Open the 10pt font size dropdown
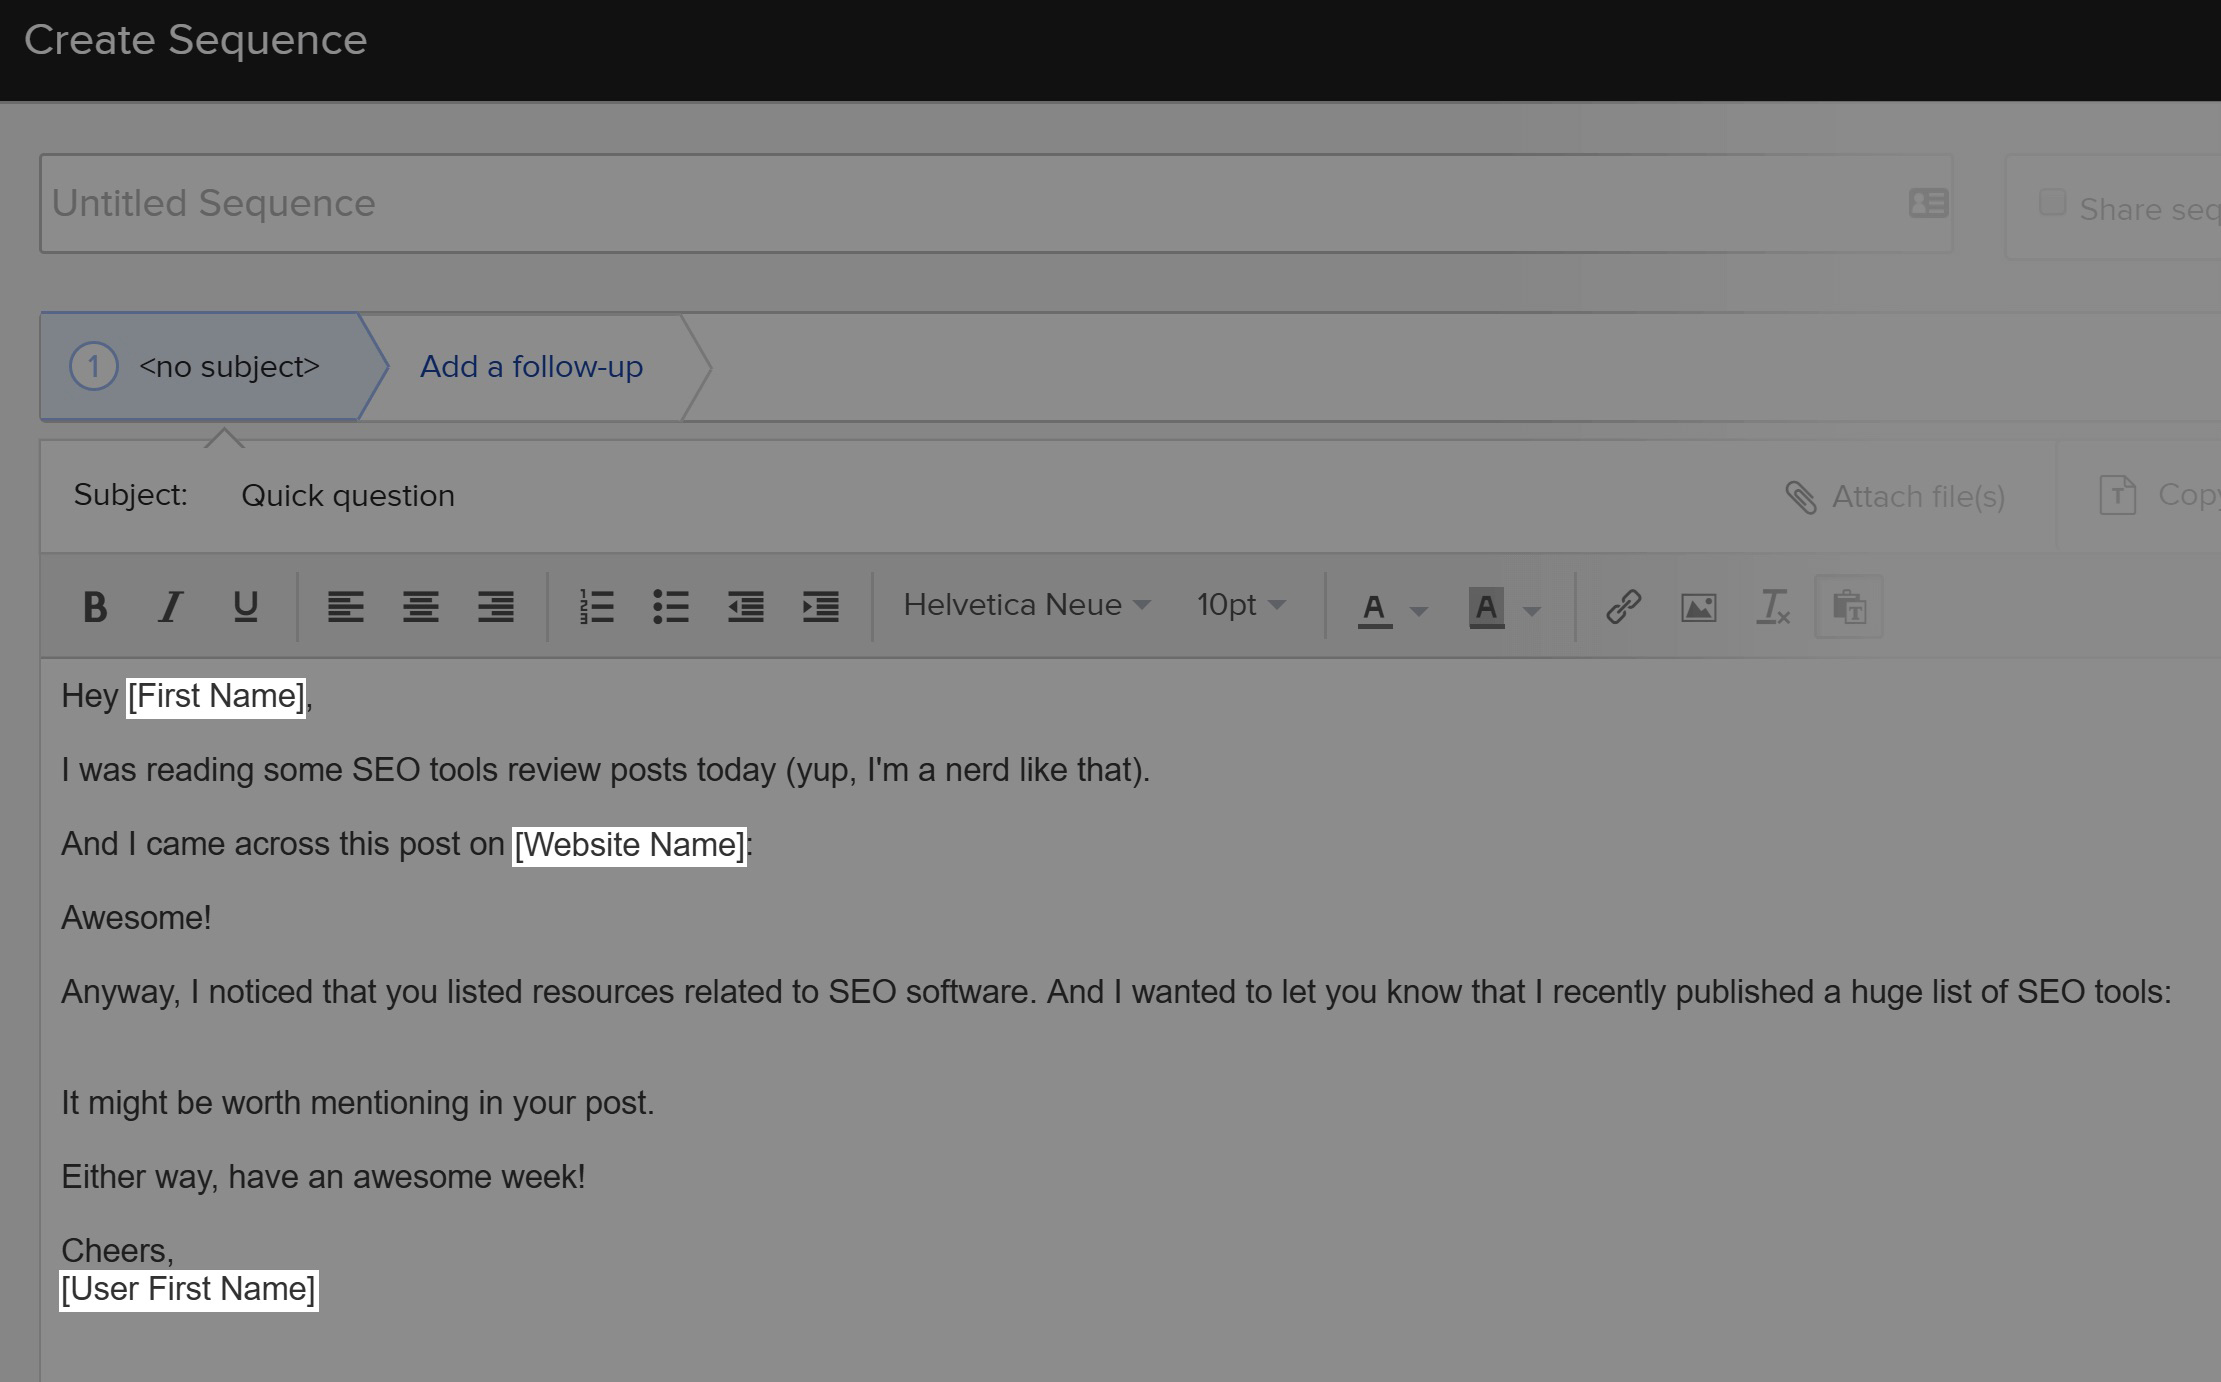Viewport: 2221px width, 1382px height. pyautogui.click(x=1241, y=605)
